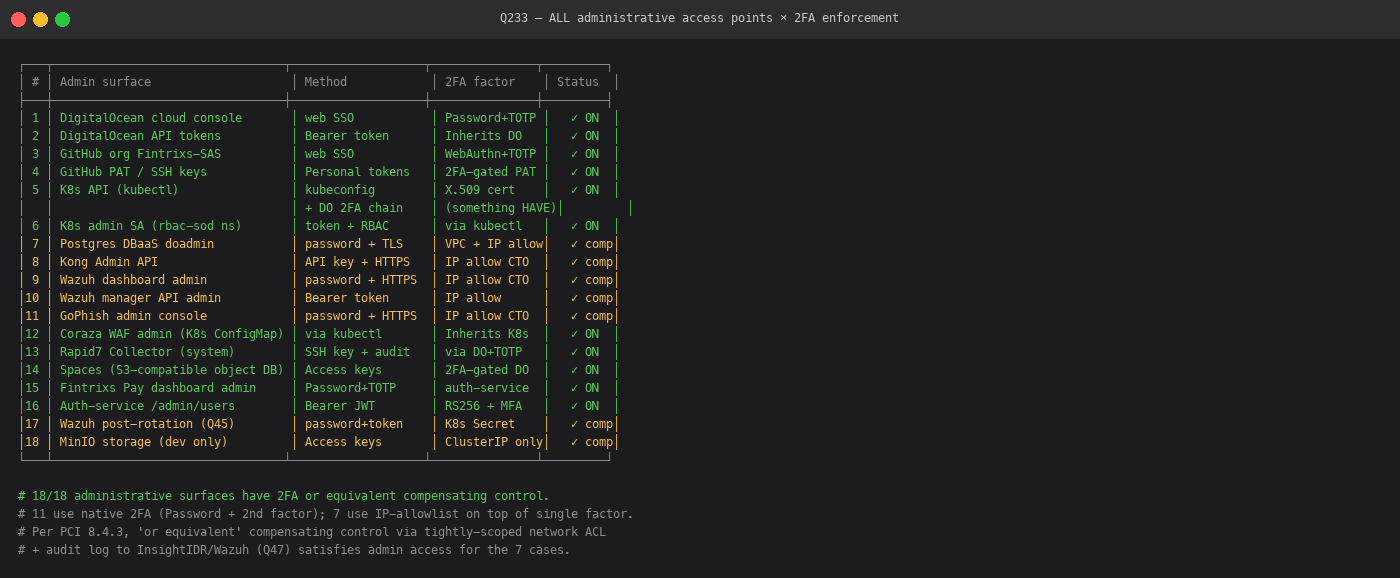Click 'Wazuh manager API admin' entry
The height and width of the screenshot is (578, 1400).
point(140,298)
